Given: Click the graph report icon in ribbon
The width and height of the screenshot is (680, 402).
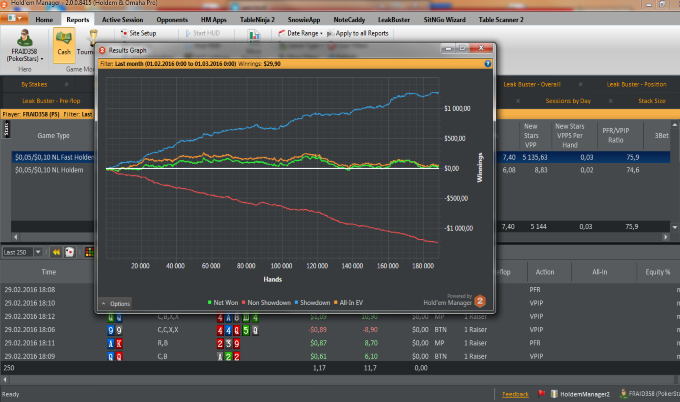Looking at the screenshot, I should (x=254, y=36).
